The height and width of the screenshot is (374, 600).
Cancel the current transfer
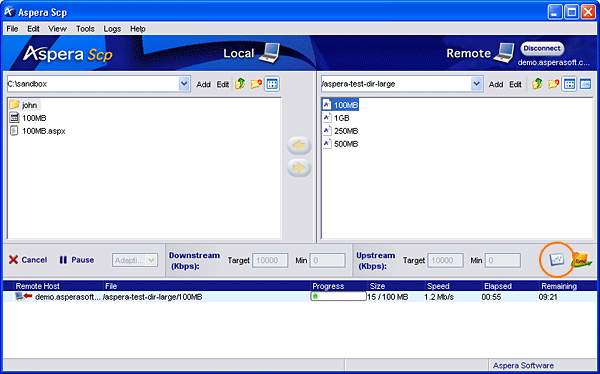coord(28,260)
